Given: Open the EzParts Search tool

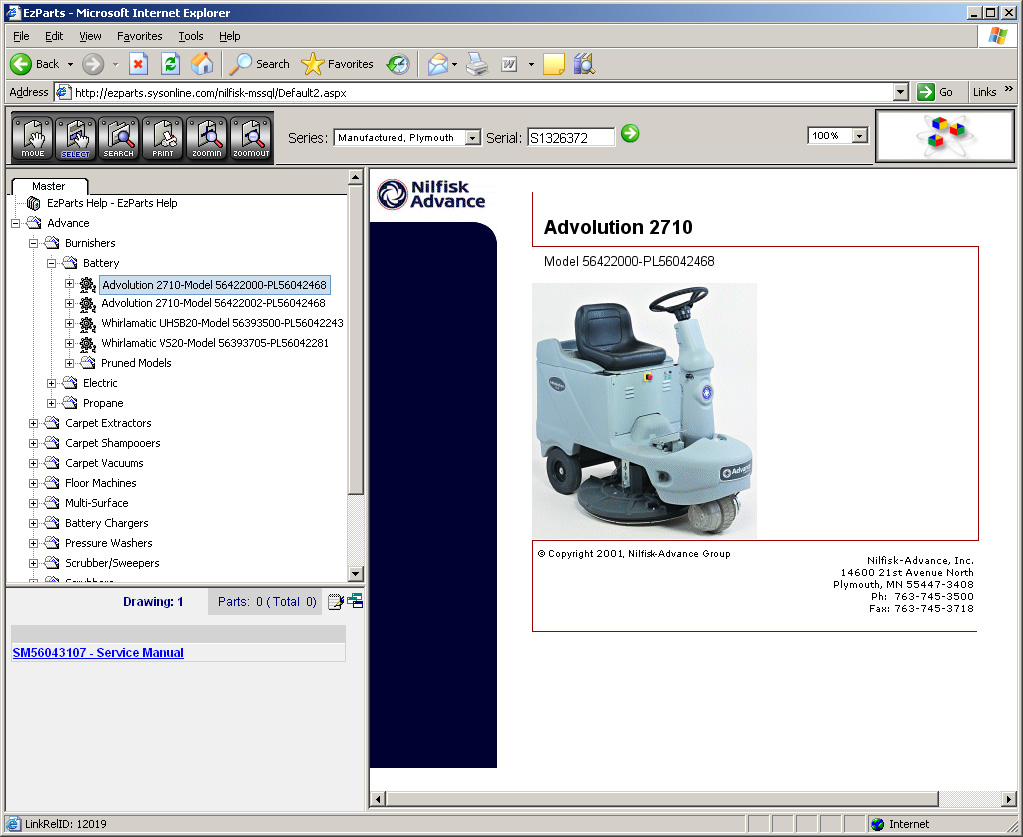Looking at the screenshot, I should [x=119, y=138].
